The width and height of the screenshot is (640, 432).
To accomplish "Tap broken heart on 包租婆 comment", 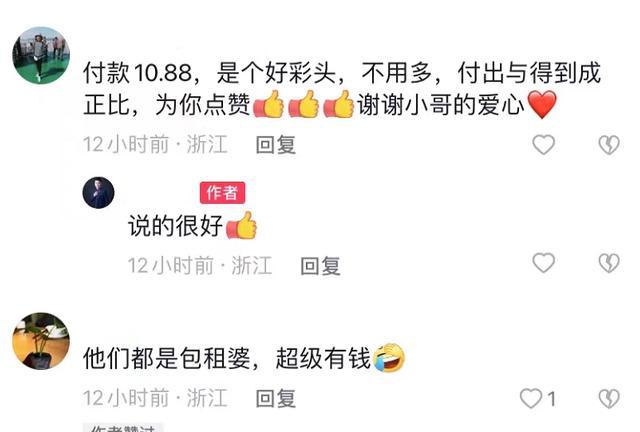I will pyautogui.click(x=609, y=399).
